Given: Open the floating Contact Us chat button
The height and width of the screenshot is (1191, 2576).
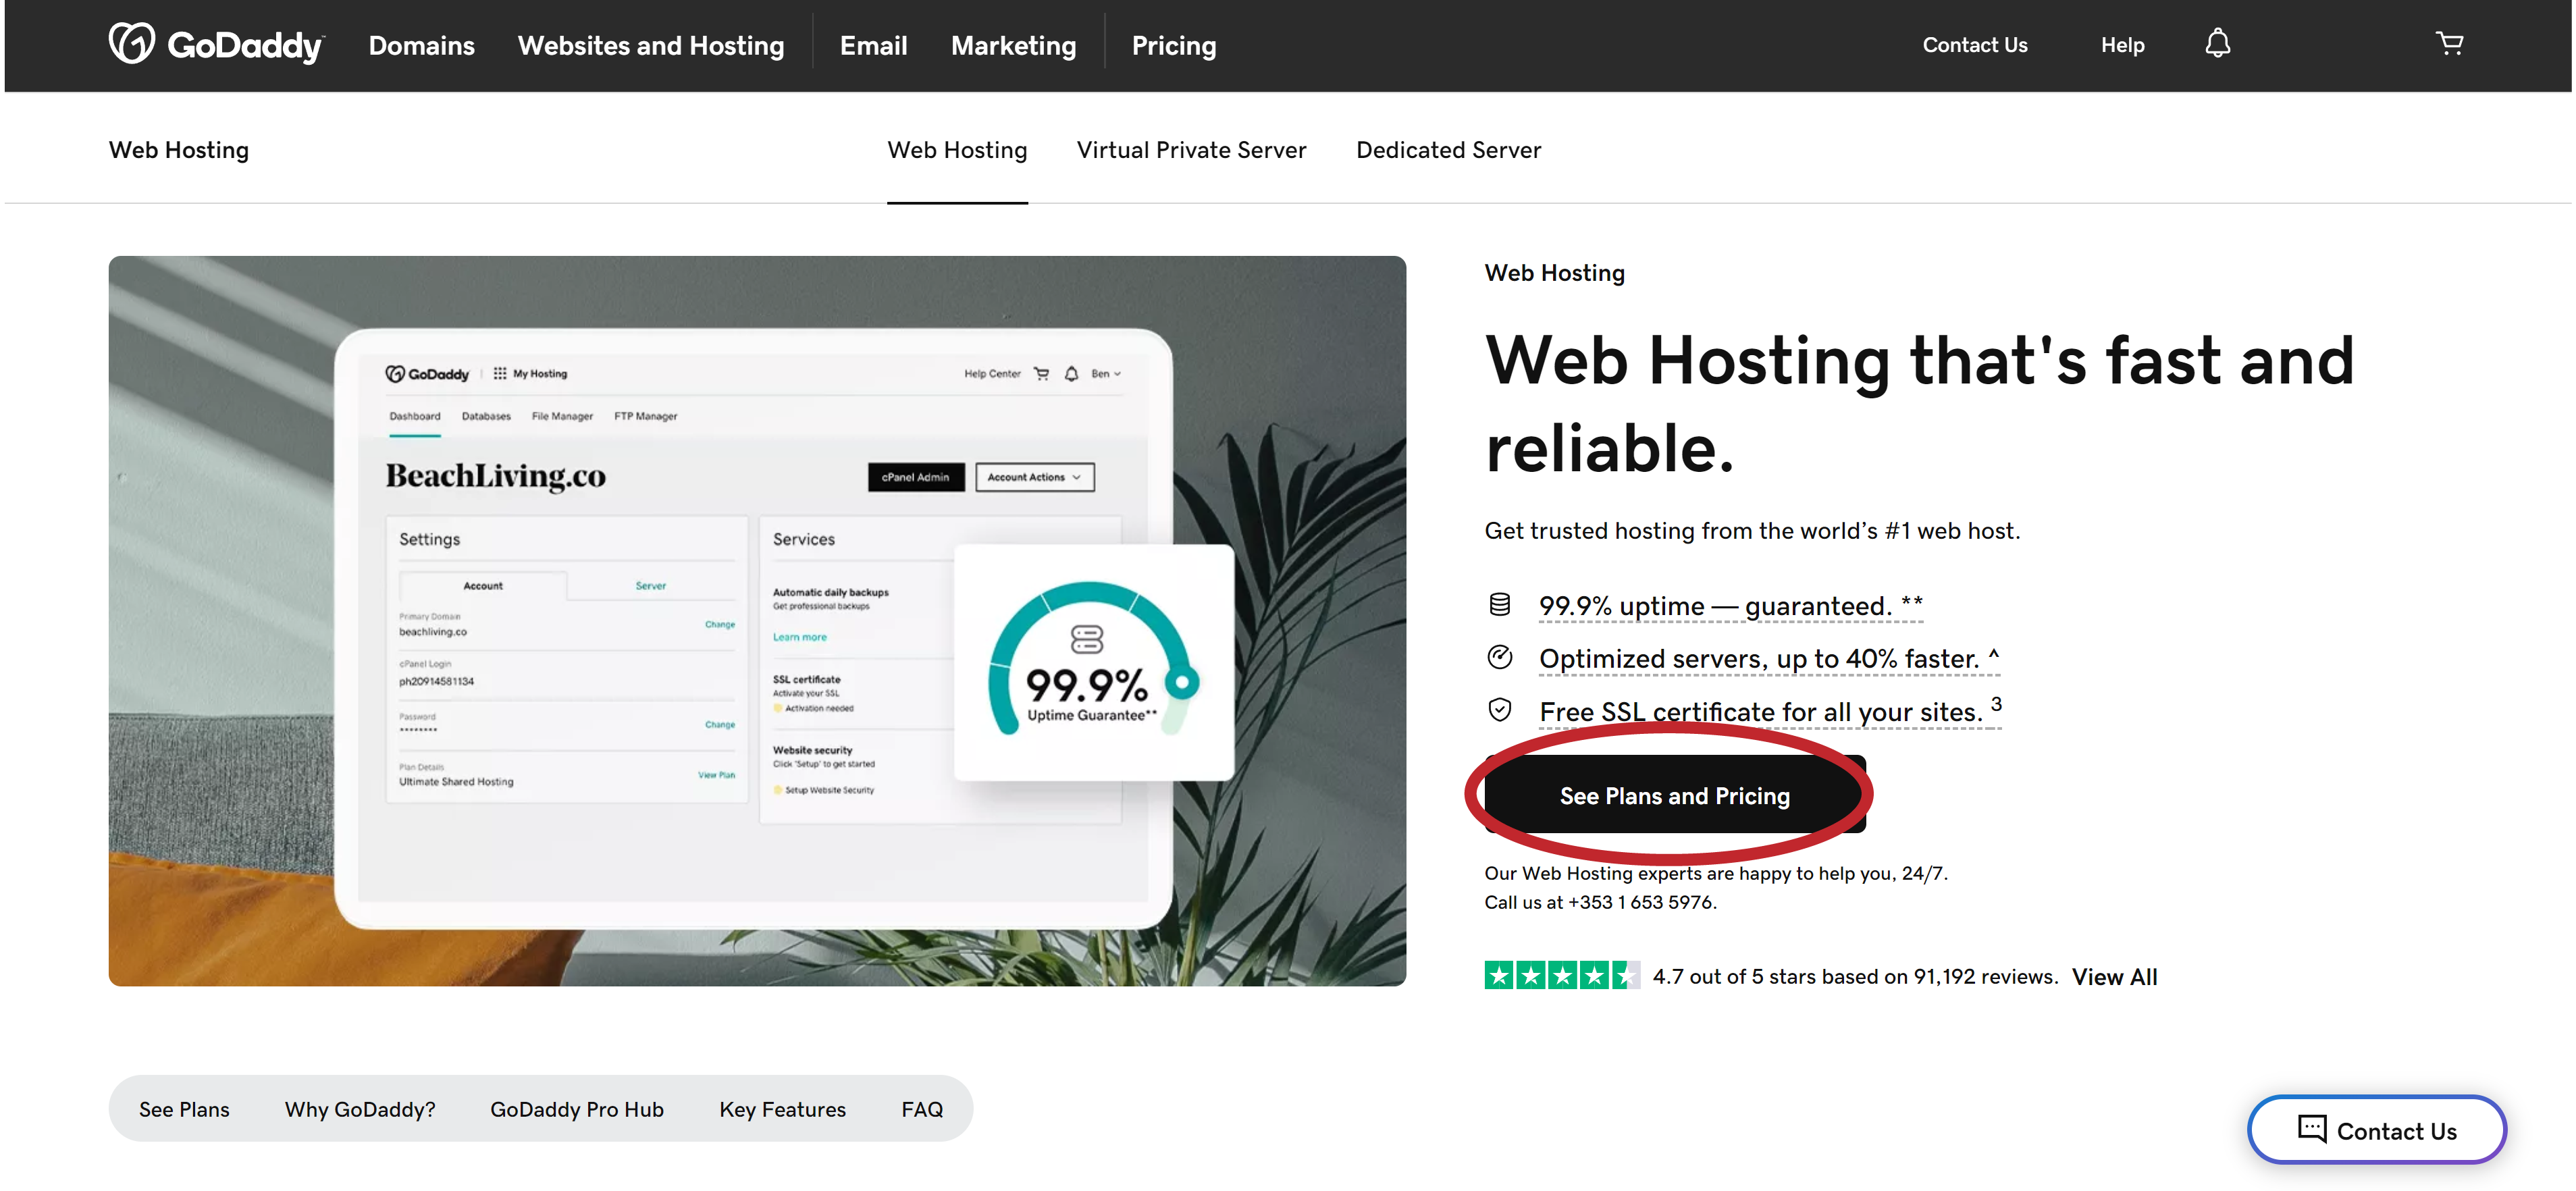Looking at the screenshot, I should 2377,1129.
